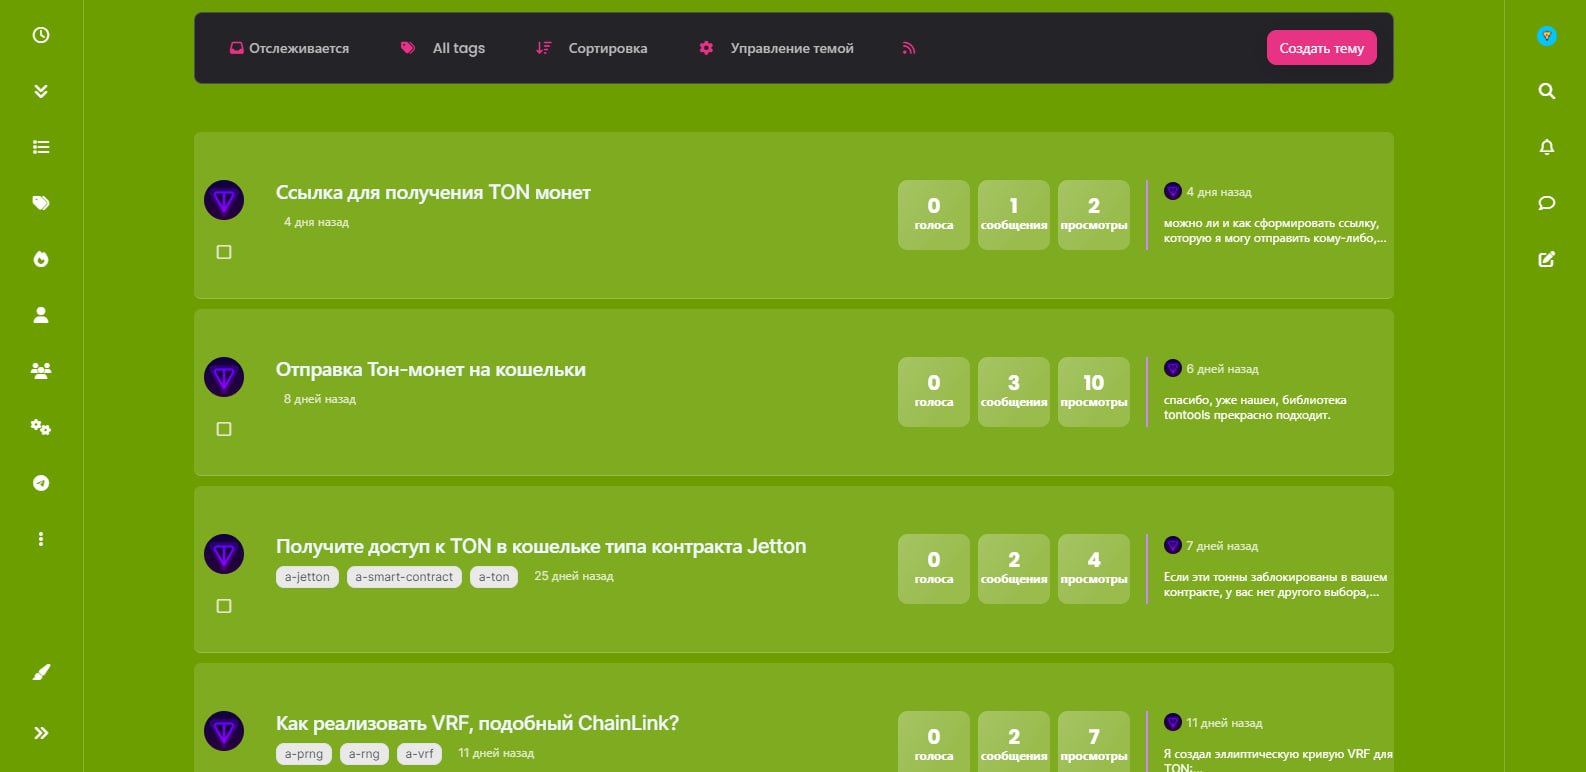
Task: Click the clock Recent icon in left sidebar
Action: 41,35
